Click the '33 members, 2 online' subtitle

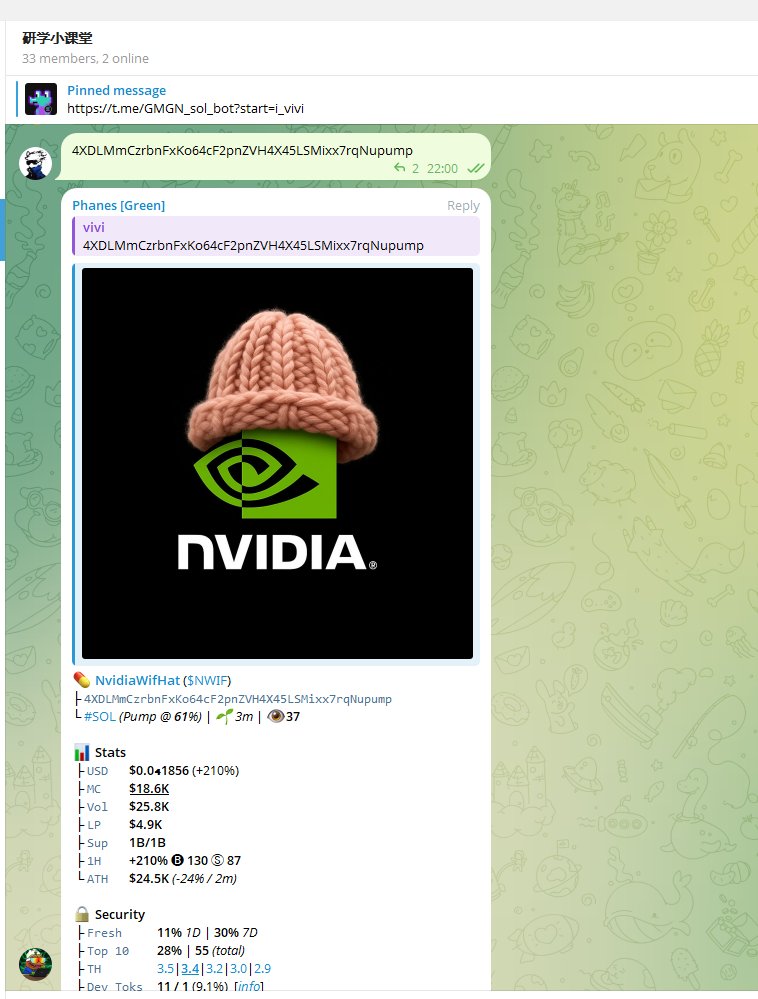85,59
